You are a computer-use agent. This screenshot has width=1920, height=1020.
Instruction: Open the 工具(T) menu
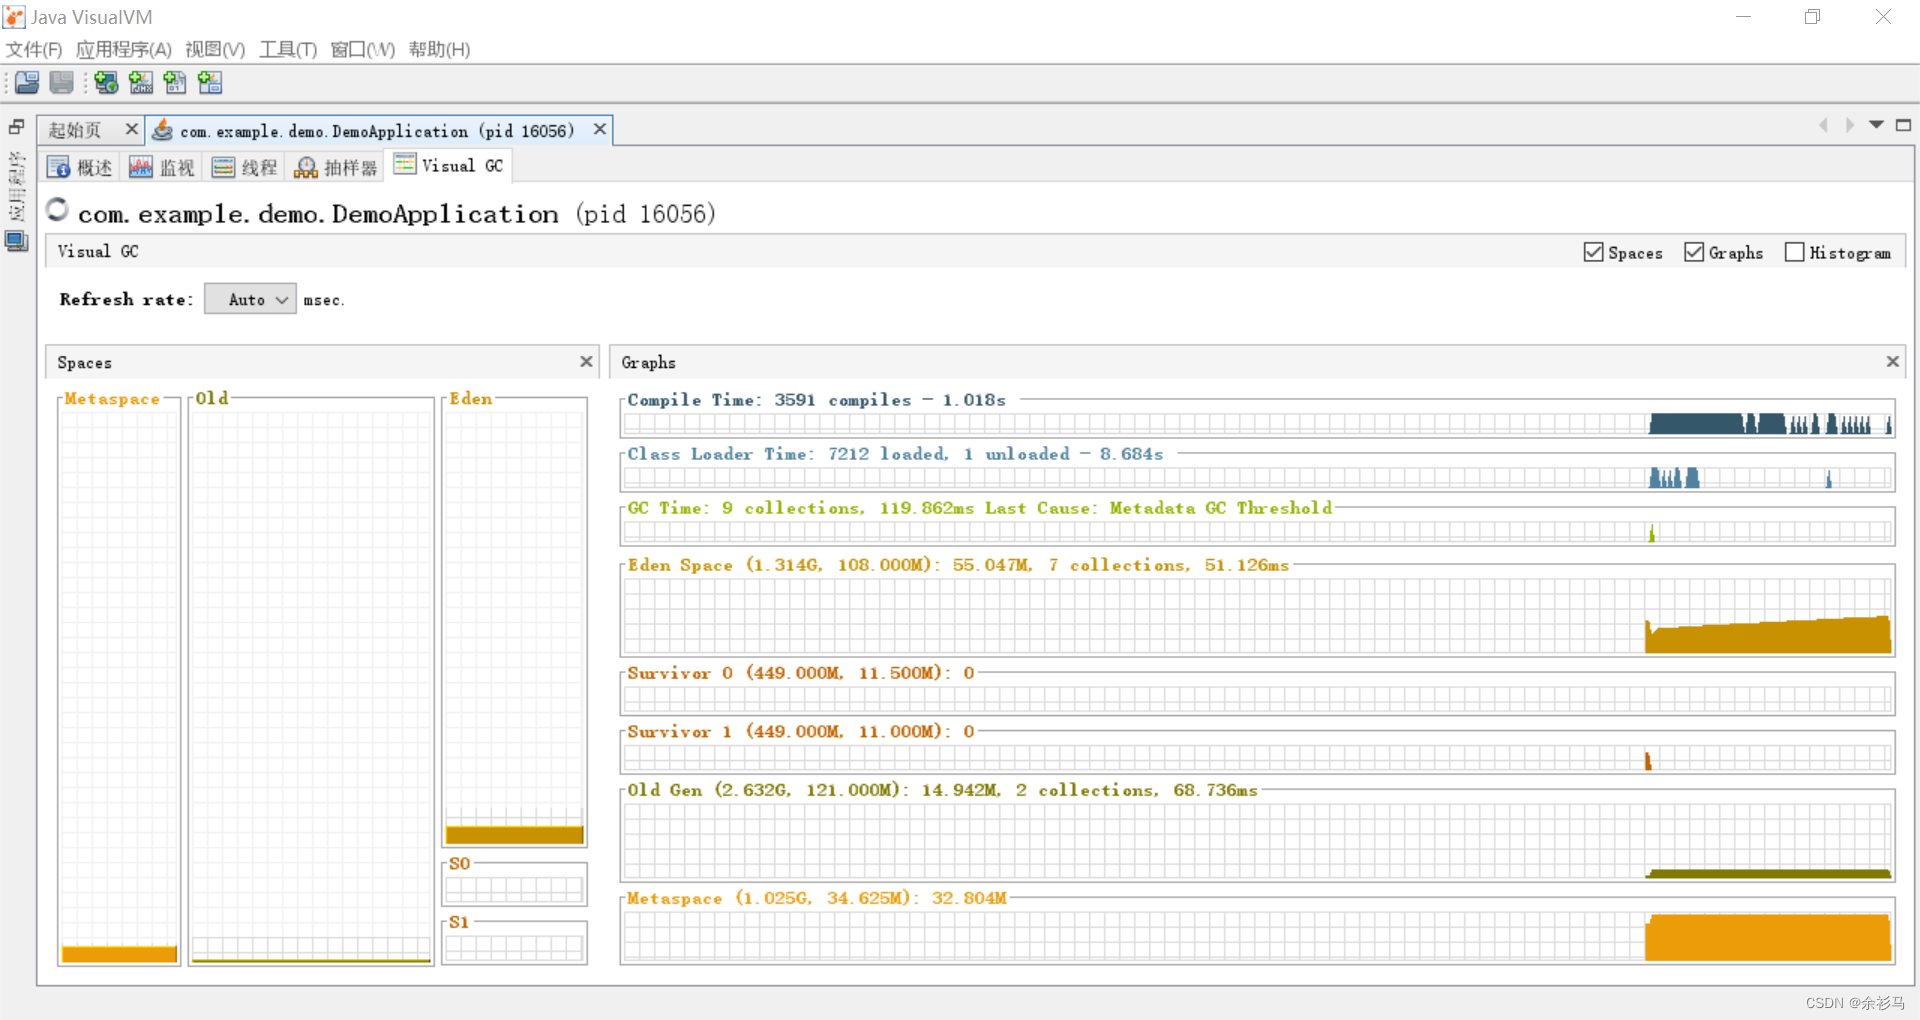click(x=286, y=49)
